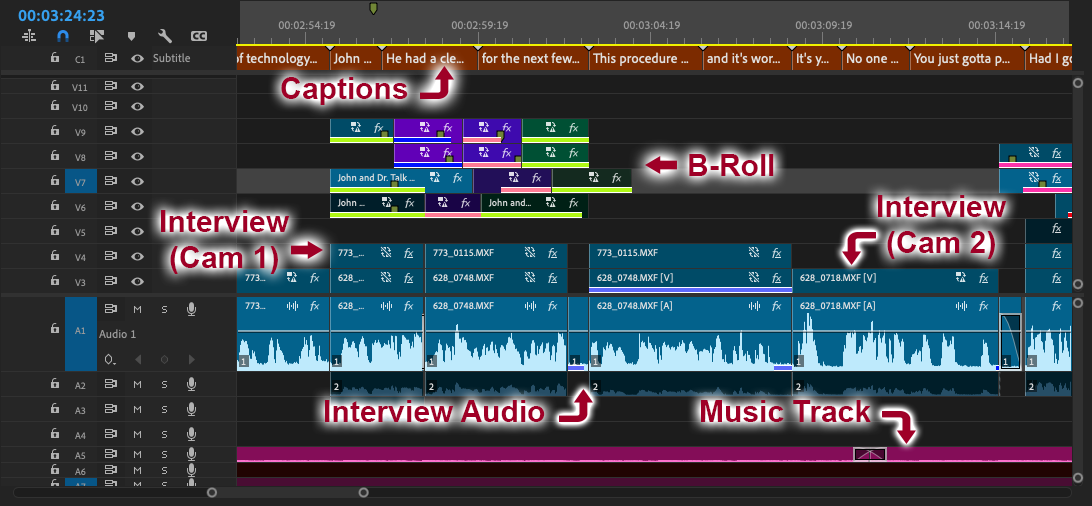1092x506 pixels.
Task: Click left handle of horizontal zoom scrollbar
Action: [212, 493]
